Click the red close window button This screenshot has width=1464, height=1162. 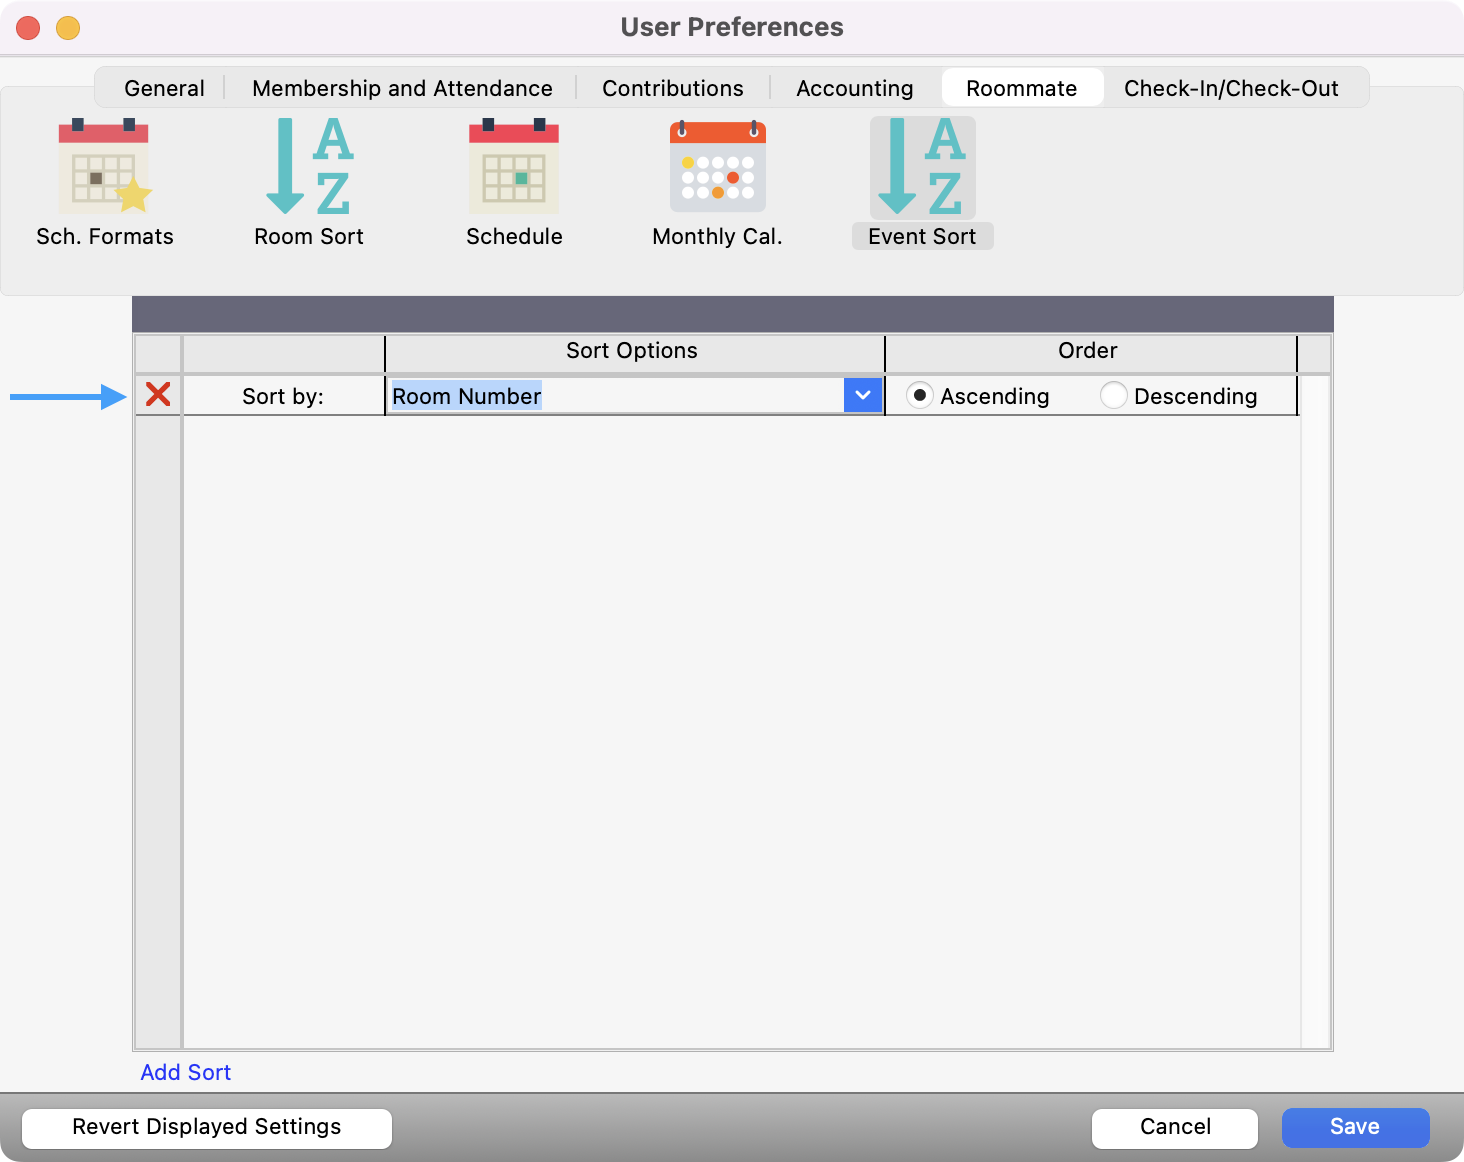(x=28, y=28)
